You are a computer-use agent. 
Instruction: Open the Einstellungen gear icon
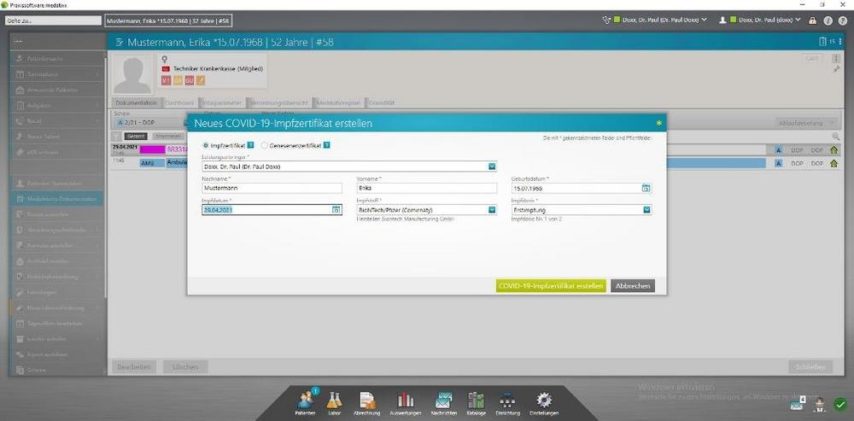[x=544, y=399]
